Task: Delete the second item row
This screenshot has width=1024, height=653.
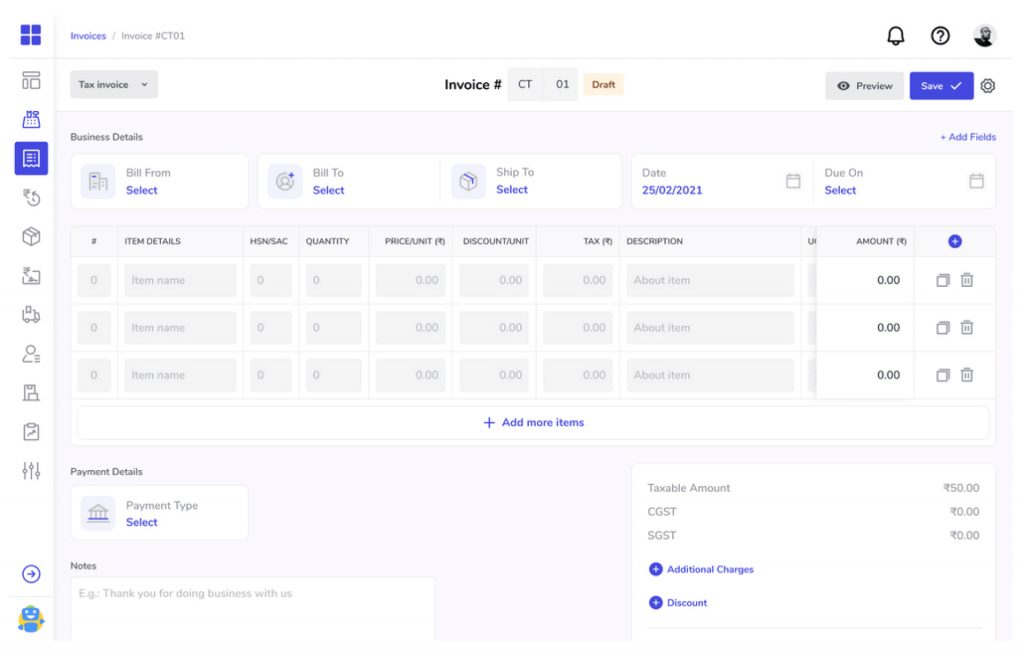Action: tap(967, 328)
